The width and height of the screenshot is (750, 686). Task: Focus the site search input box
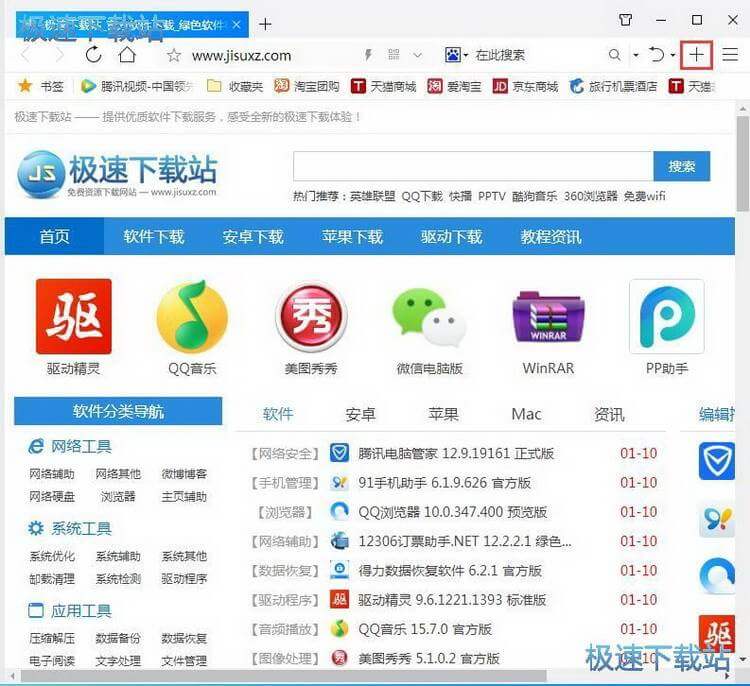(473, 166)
